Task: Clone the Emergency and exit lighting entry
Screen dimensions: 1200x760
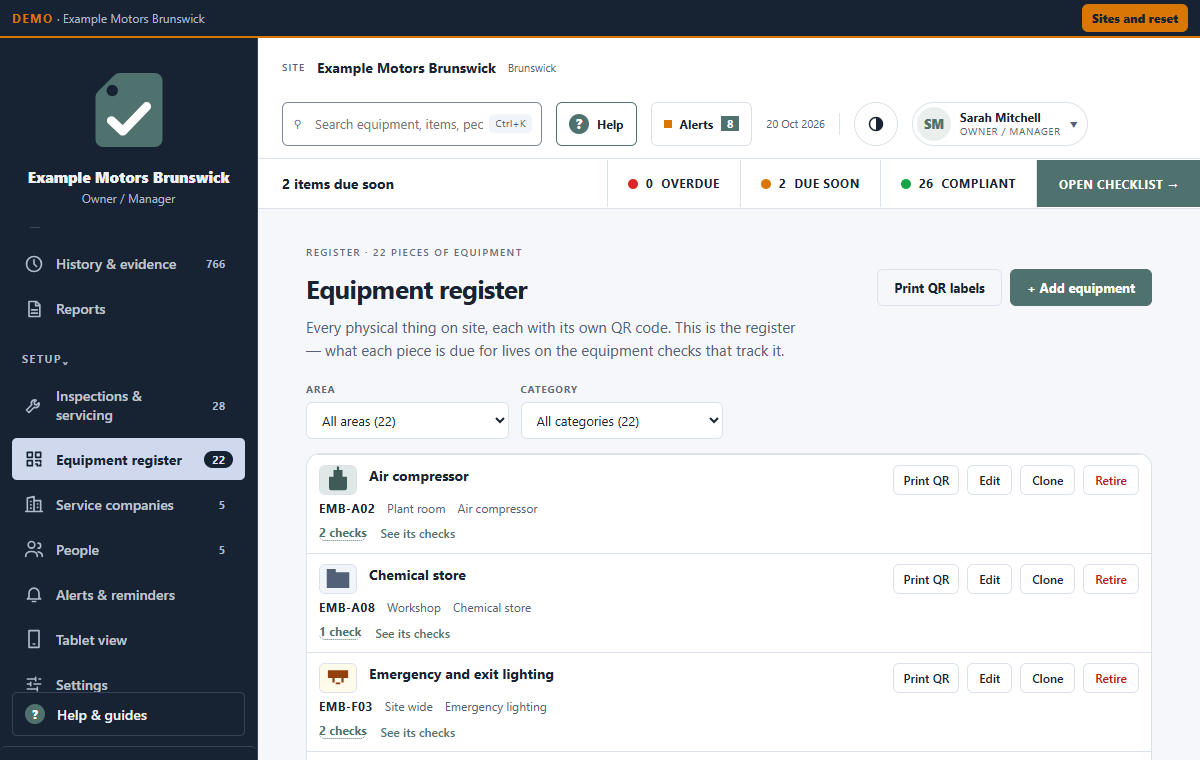Action: pos(1048,678)
